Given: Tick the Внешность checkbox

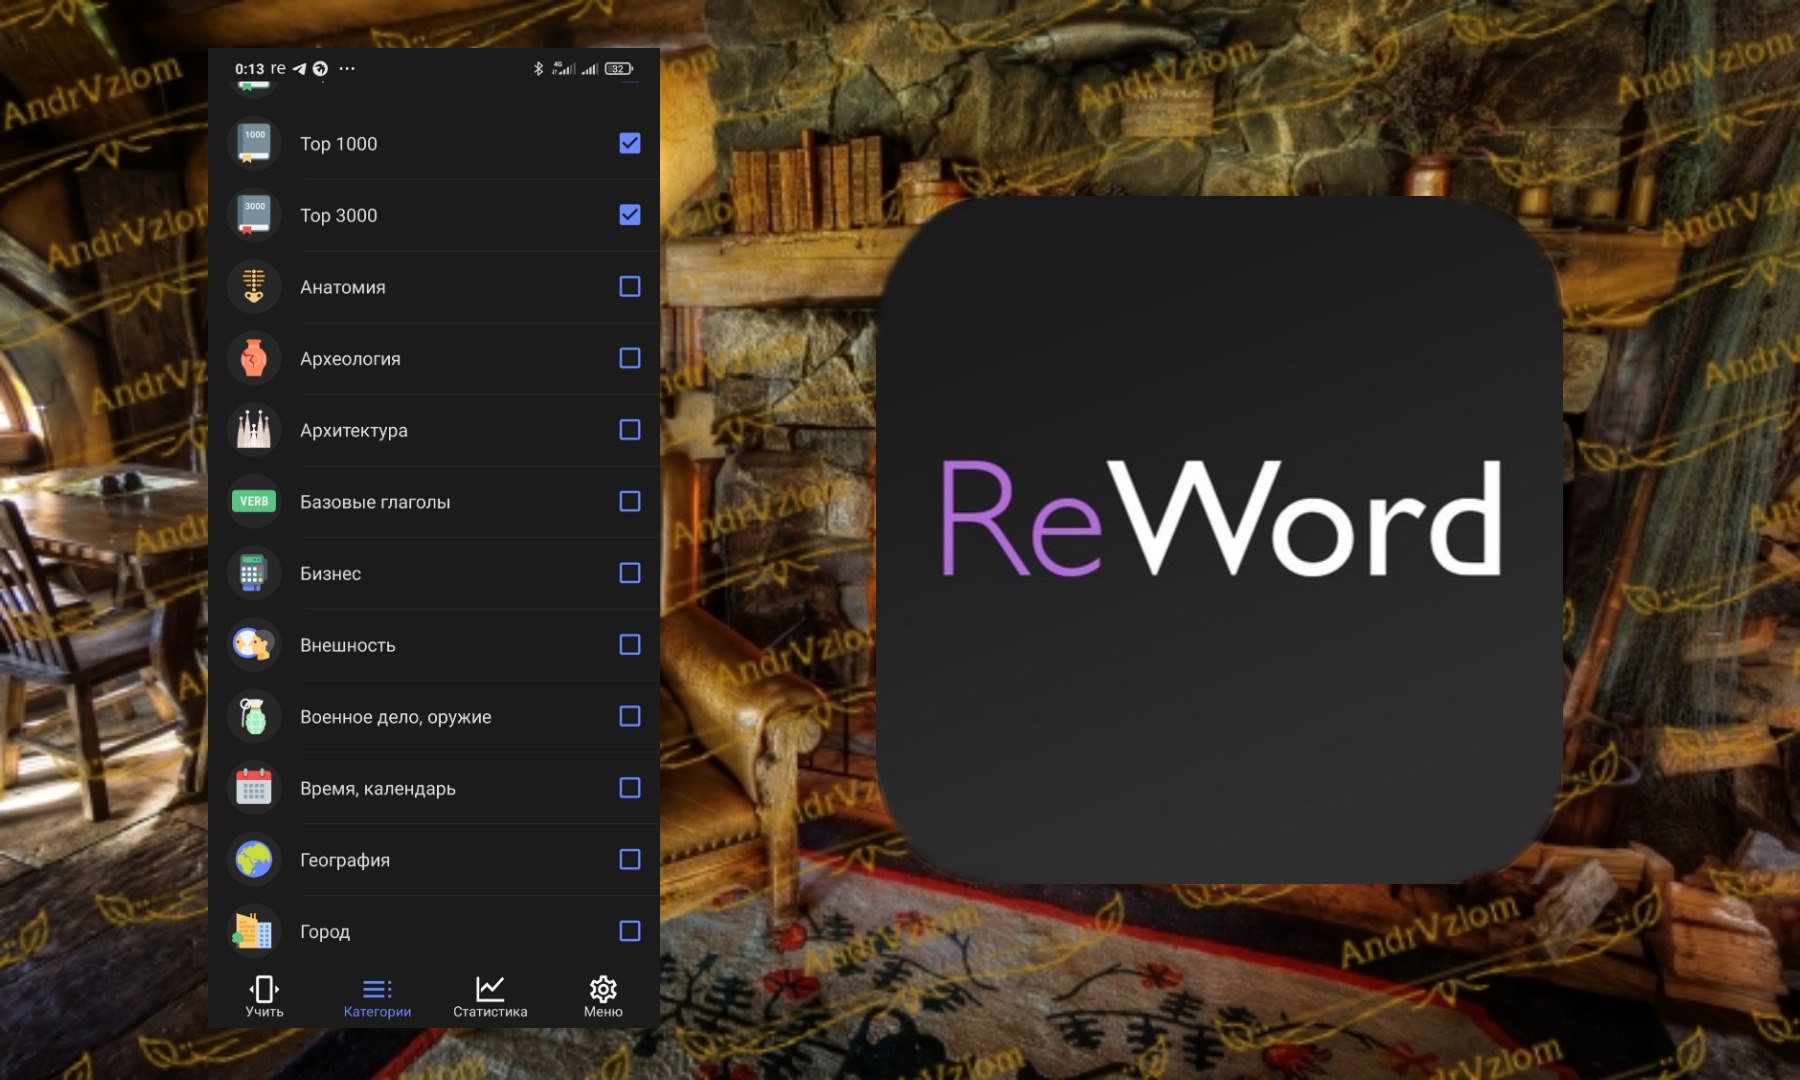Looking at the screenshot, I should (630, 645).
